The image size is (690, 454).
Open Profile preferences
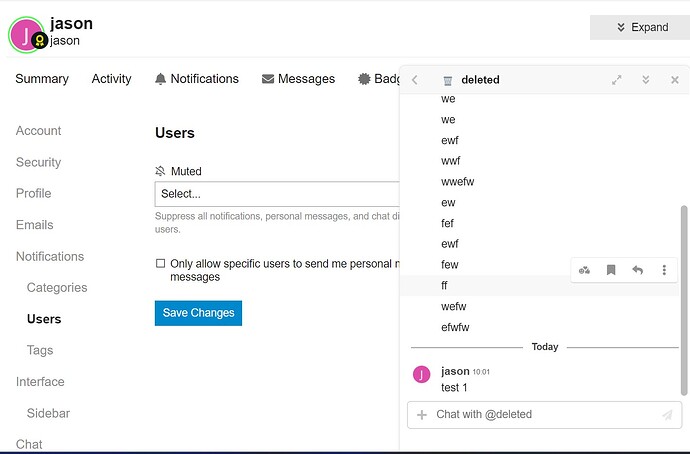[33, 194]
